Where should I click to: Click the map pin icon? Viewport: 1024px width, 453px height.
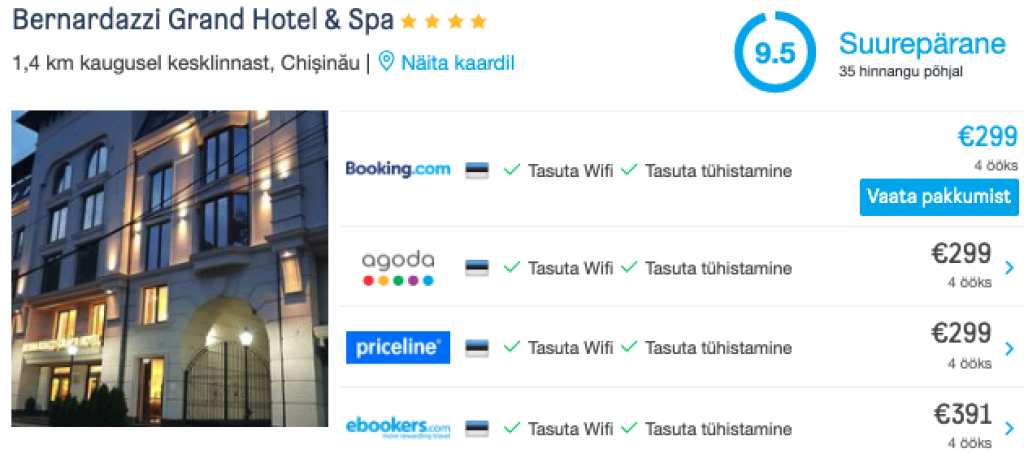tap(386, 63)
